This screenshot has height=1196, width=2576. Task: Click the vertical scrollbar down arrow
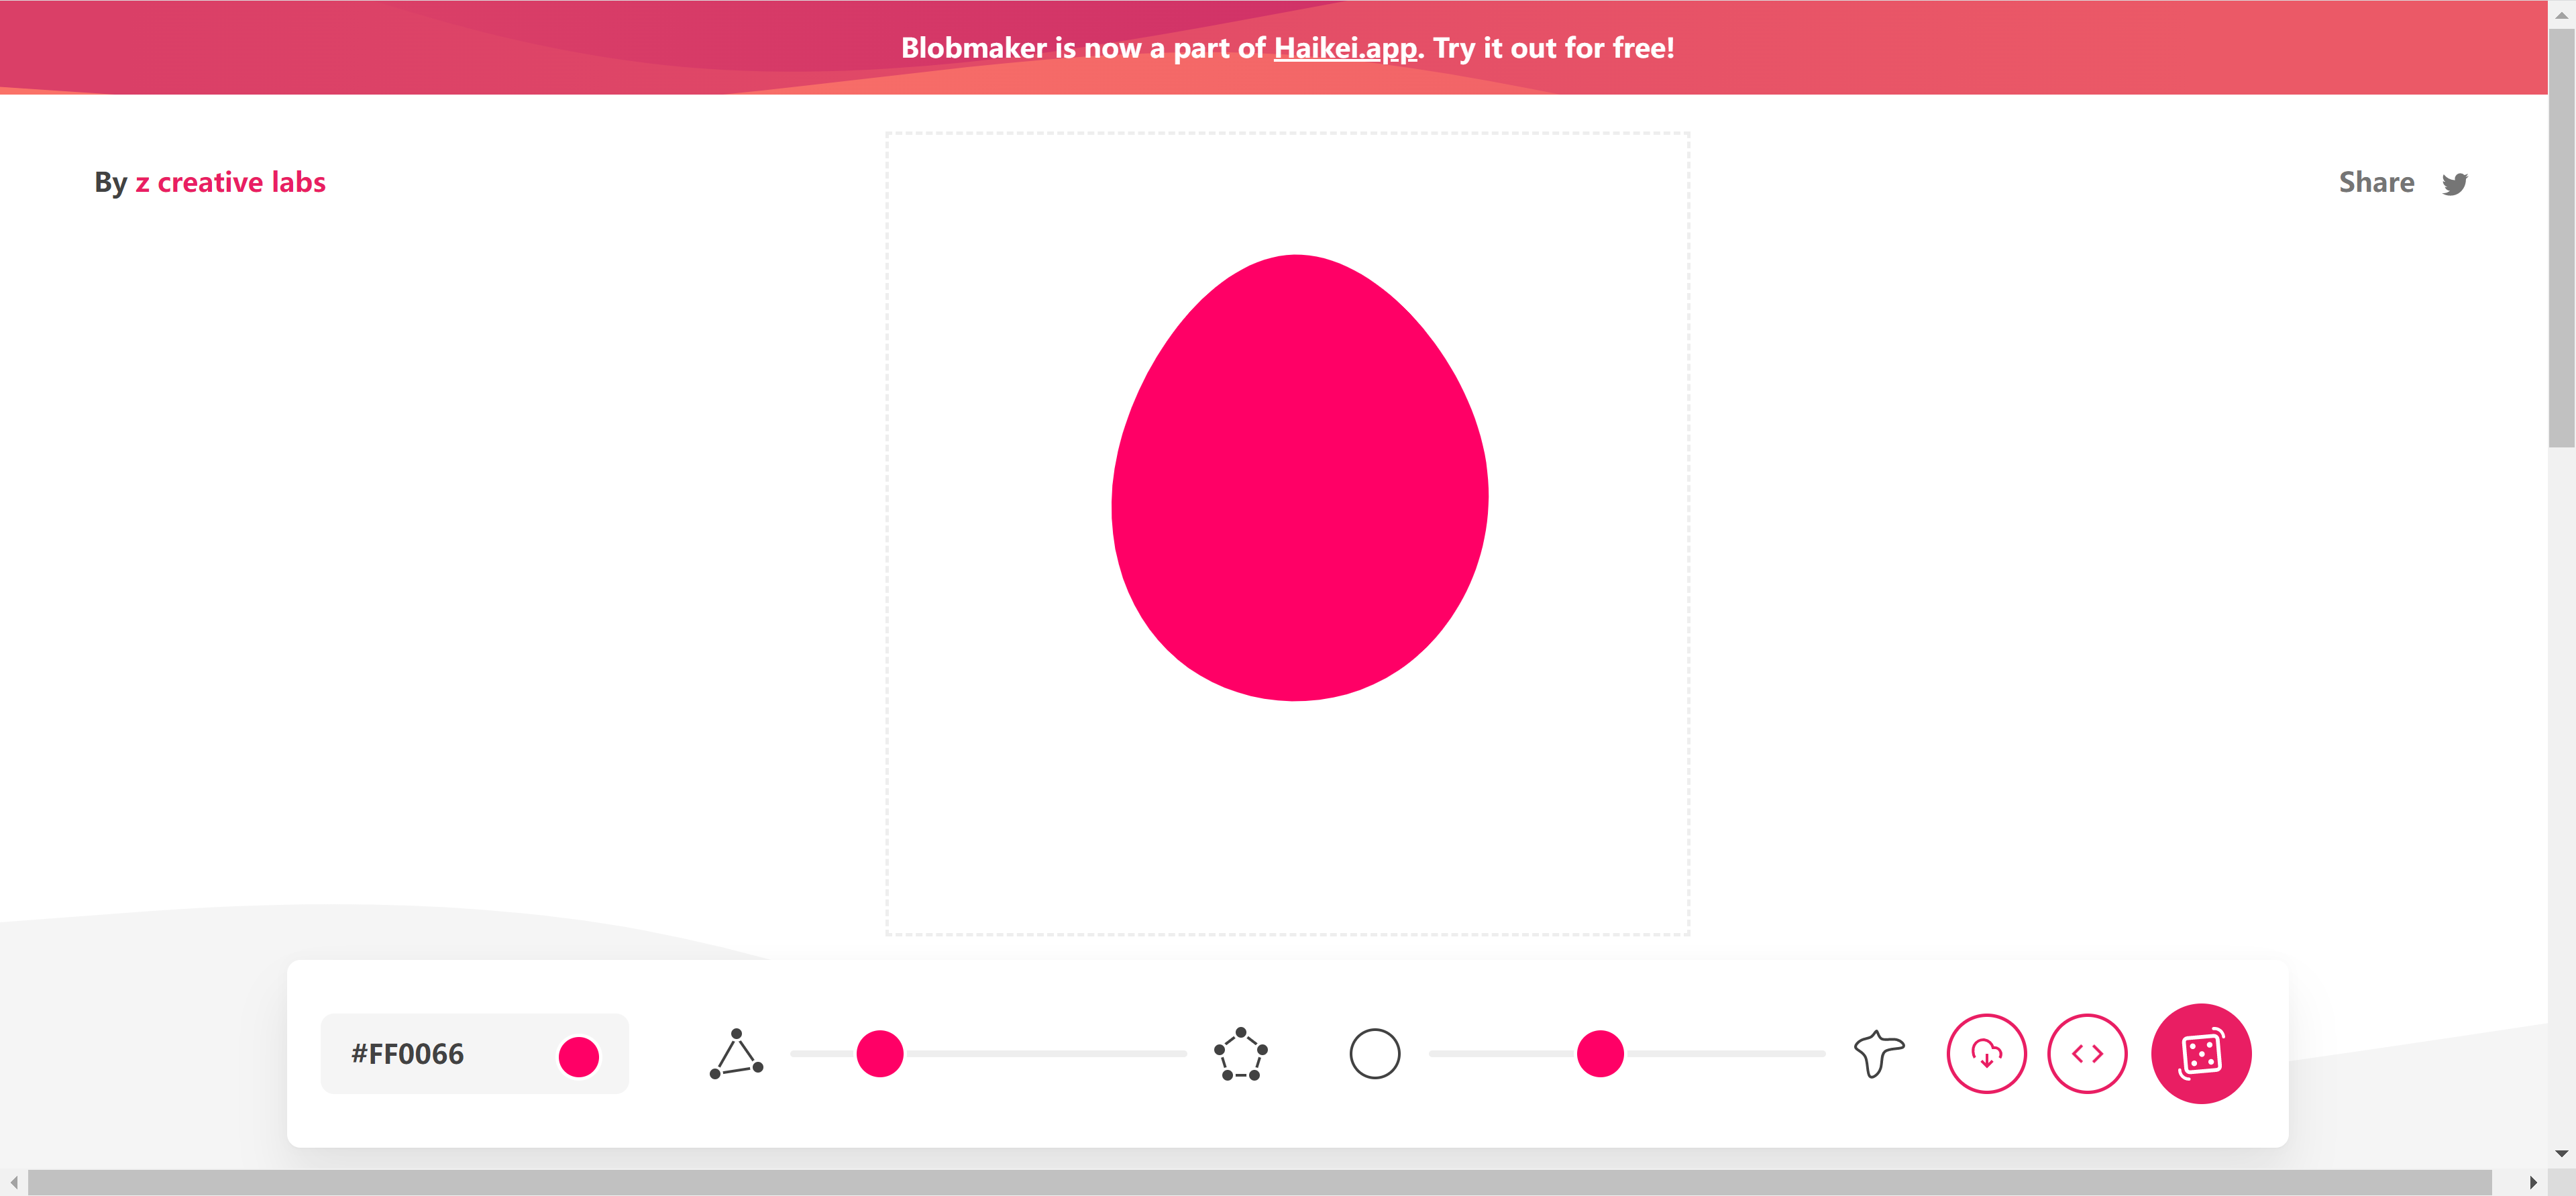tap(2561, 1153)
